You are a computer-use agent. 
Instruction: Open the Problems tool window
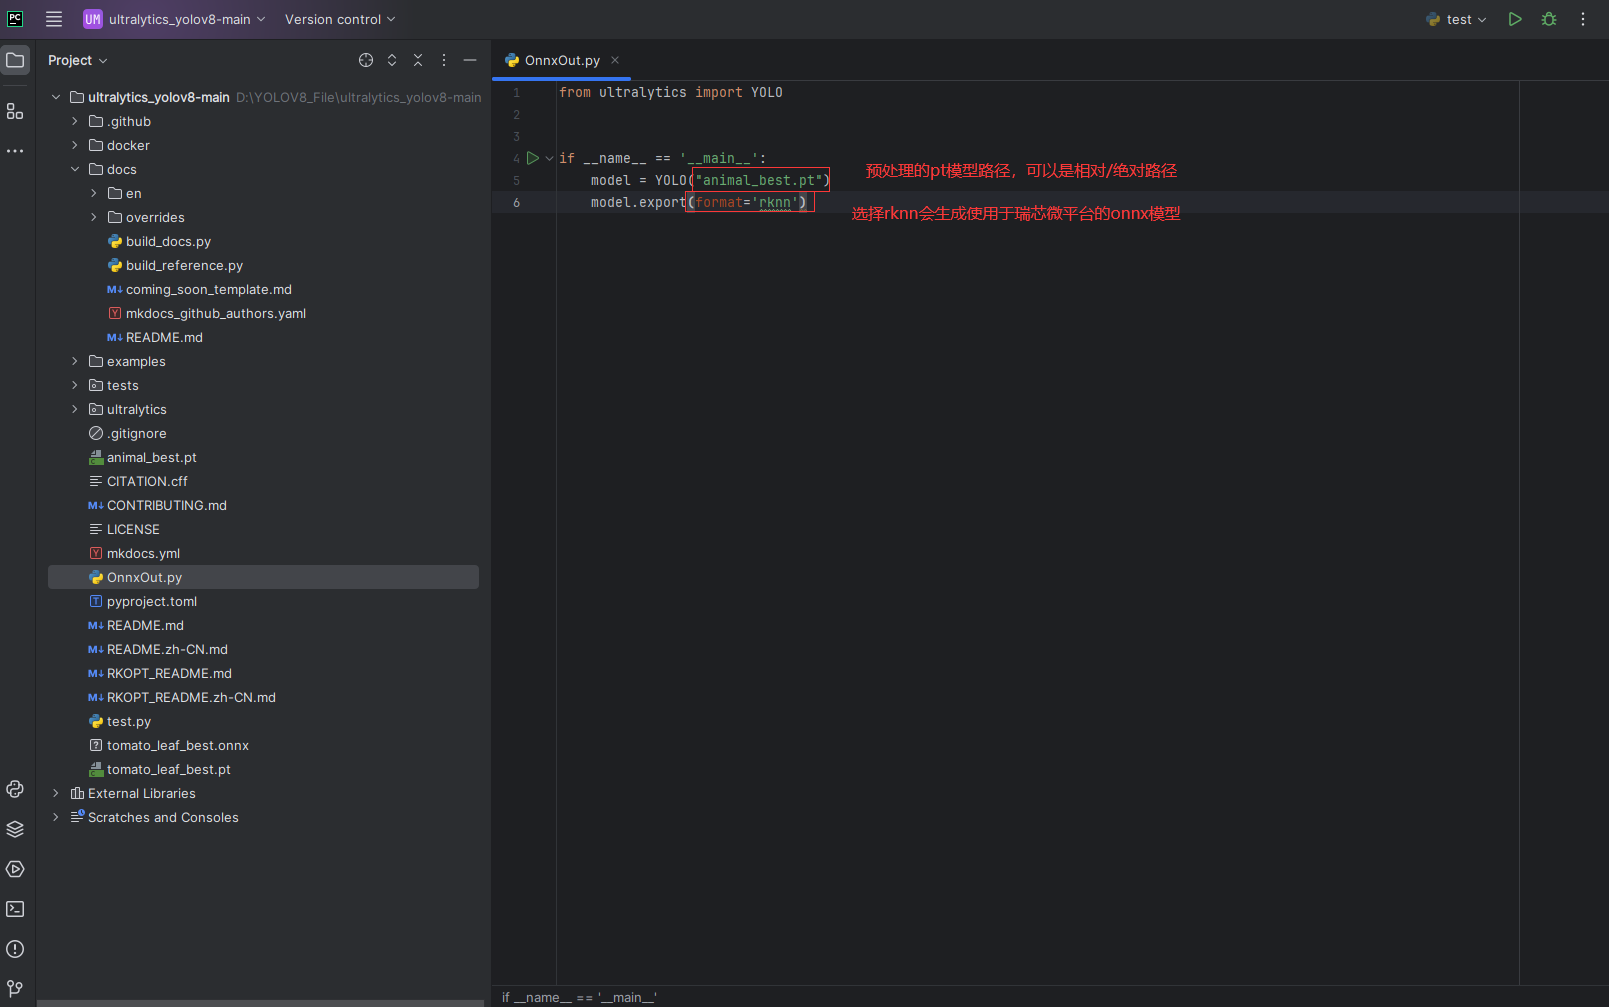coord(15,949)
